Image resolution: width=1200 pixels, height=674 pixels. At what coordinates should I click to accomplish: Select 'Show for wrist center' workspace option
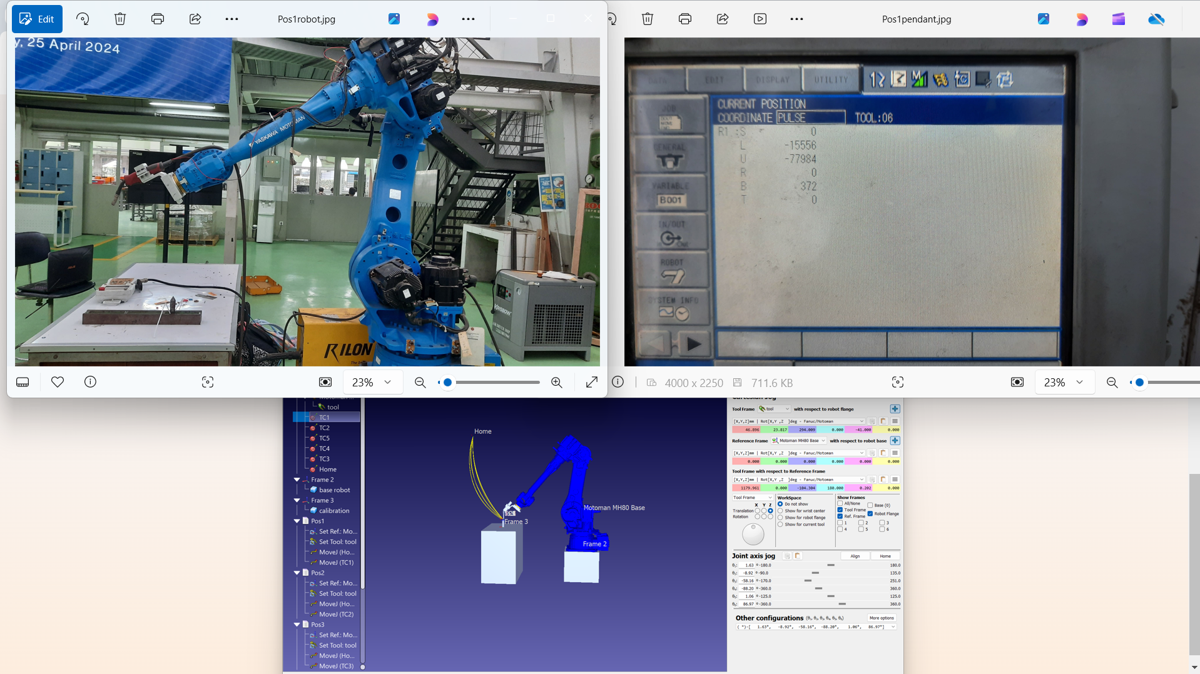[781, 511]
